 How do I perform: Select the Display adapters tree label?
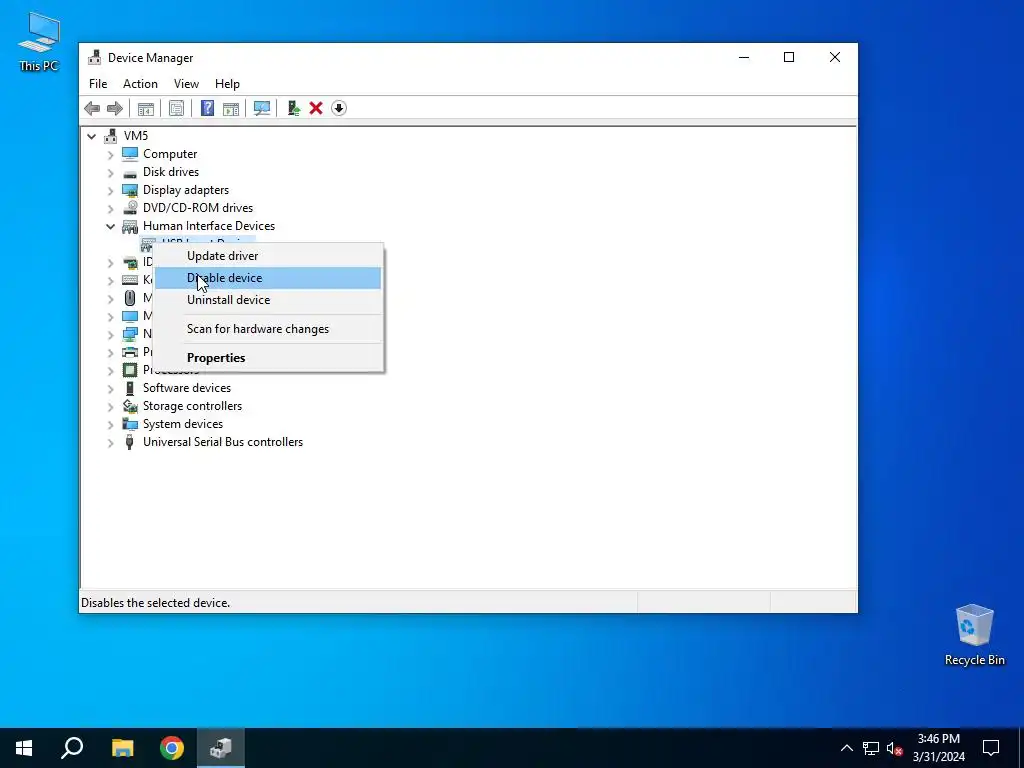click(186, 190)
